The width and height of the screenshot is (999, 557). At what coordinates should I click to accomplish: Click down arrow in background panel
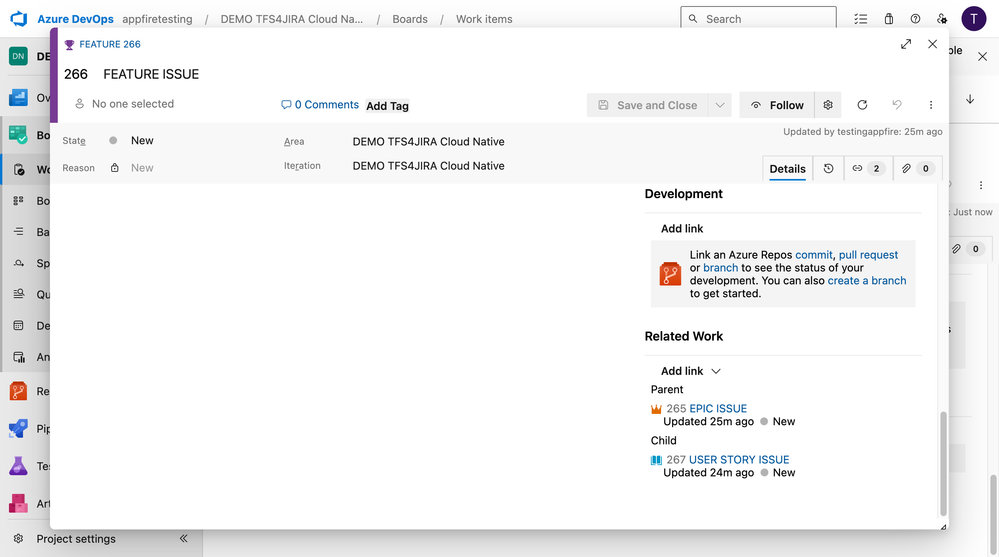970,99
